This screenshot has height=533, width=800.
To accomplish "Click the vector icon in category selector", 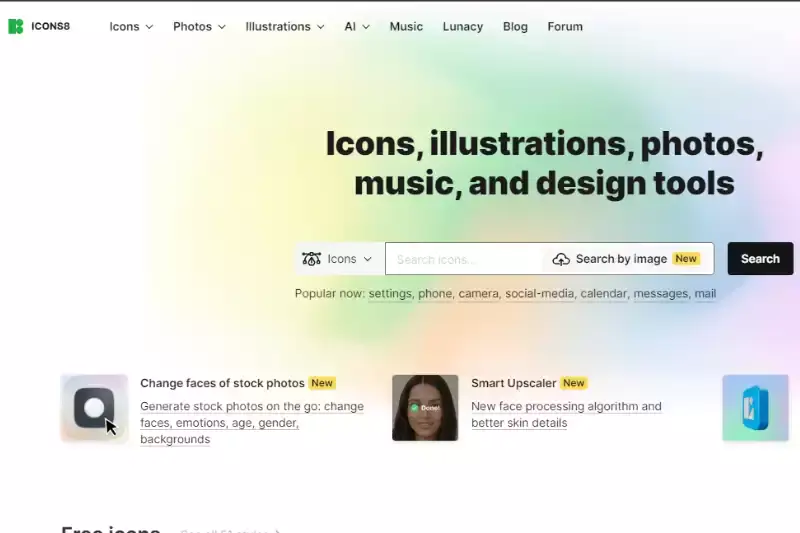I will click(311, 259).
